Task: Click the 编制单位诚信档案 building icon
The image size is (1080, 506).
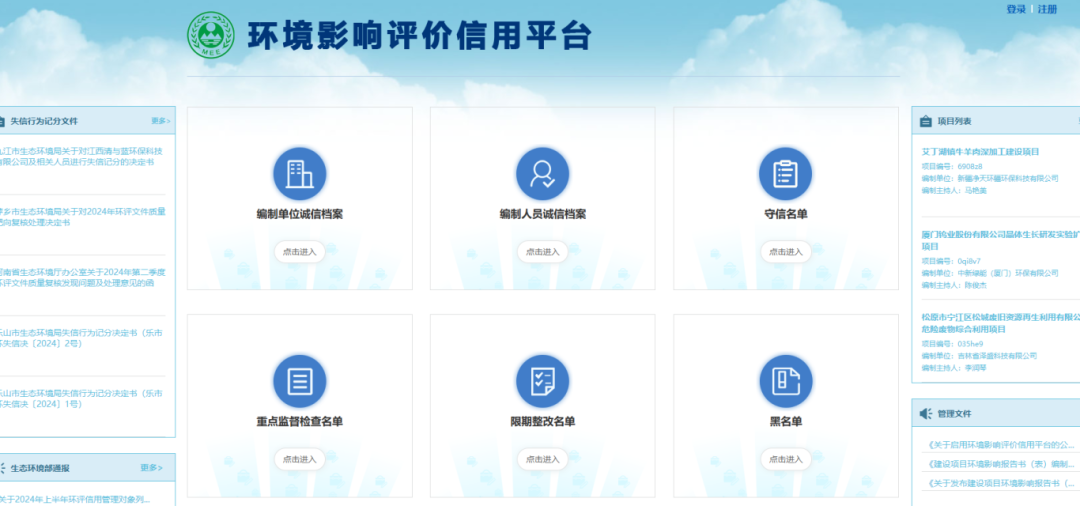Action: [x=300, y=173]
